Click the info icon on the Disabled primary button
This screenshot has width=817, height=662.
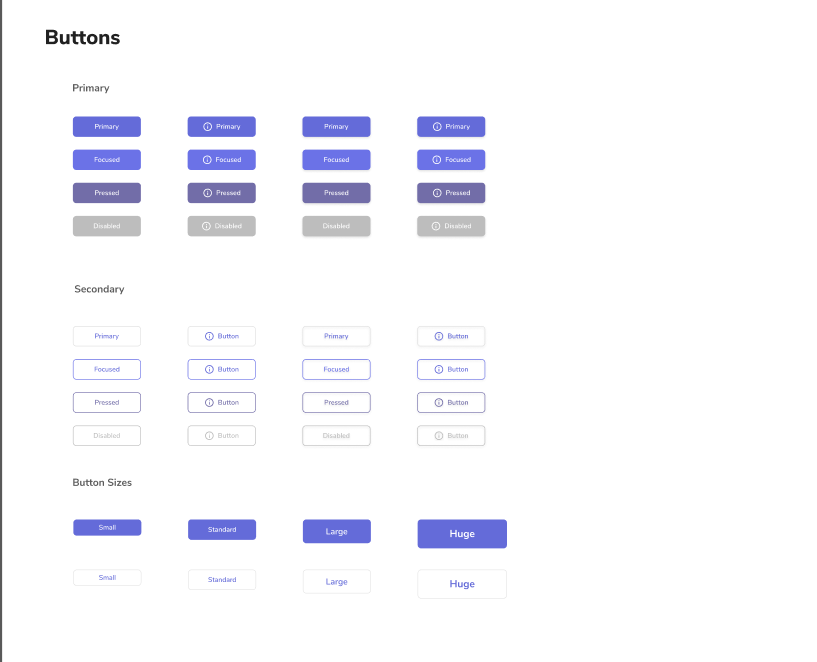click(206, 225)
